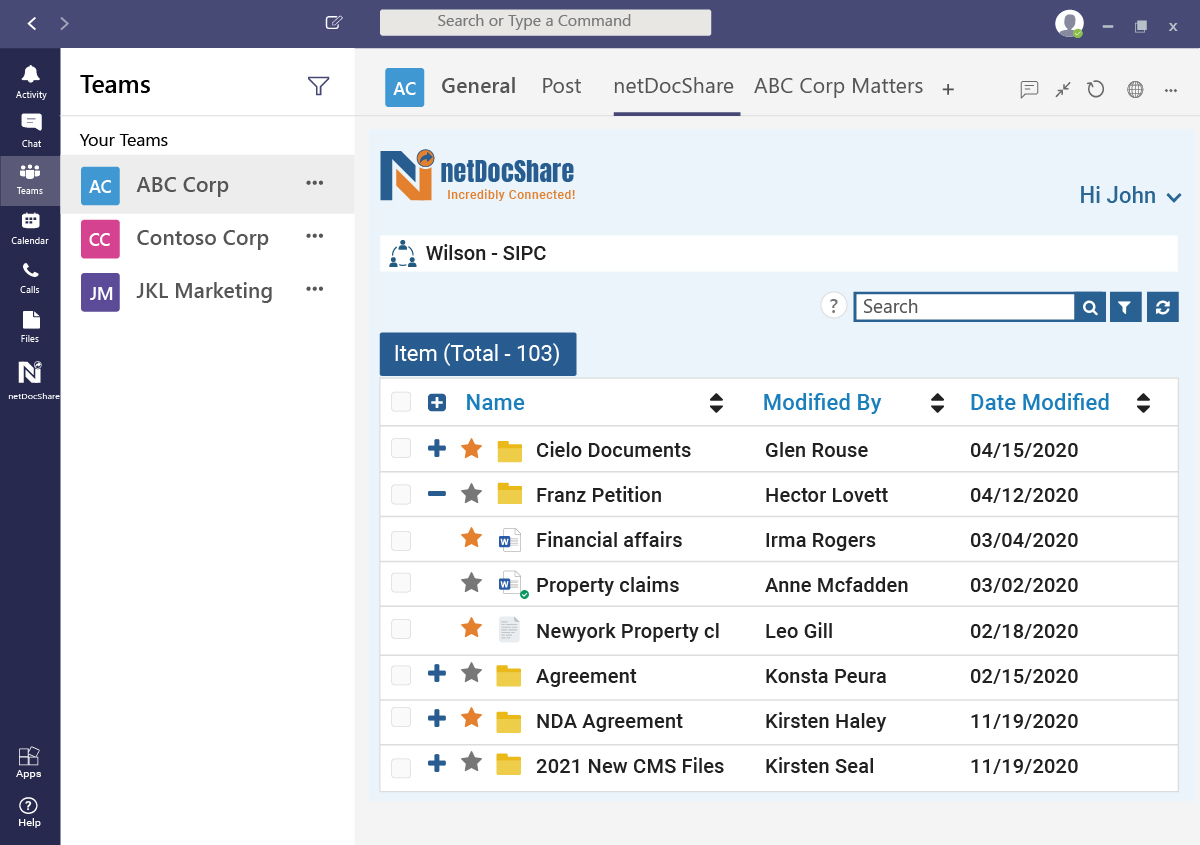Open Apps store in the sidebar
This screenshot has height=845, width=1200.
click(x=29, y=762)
